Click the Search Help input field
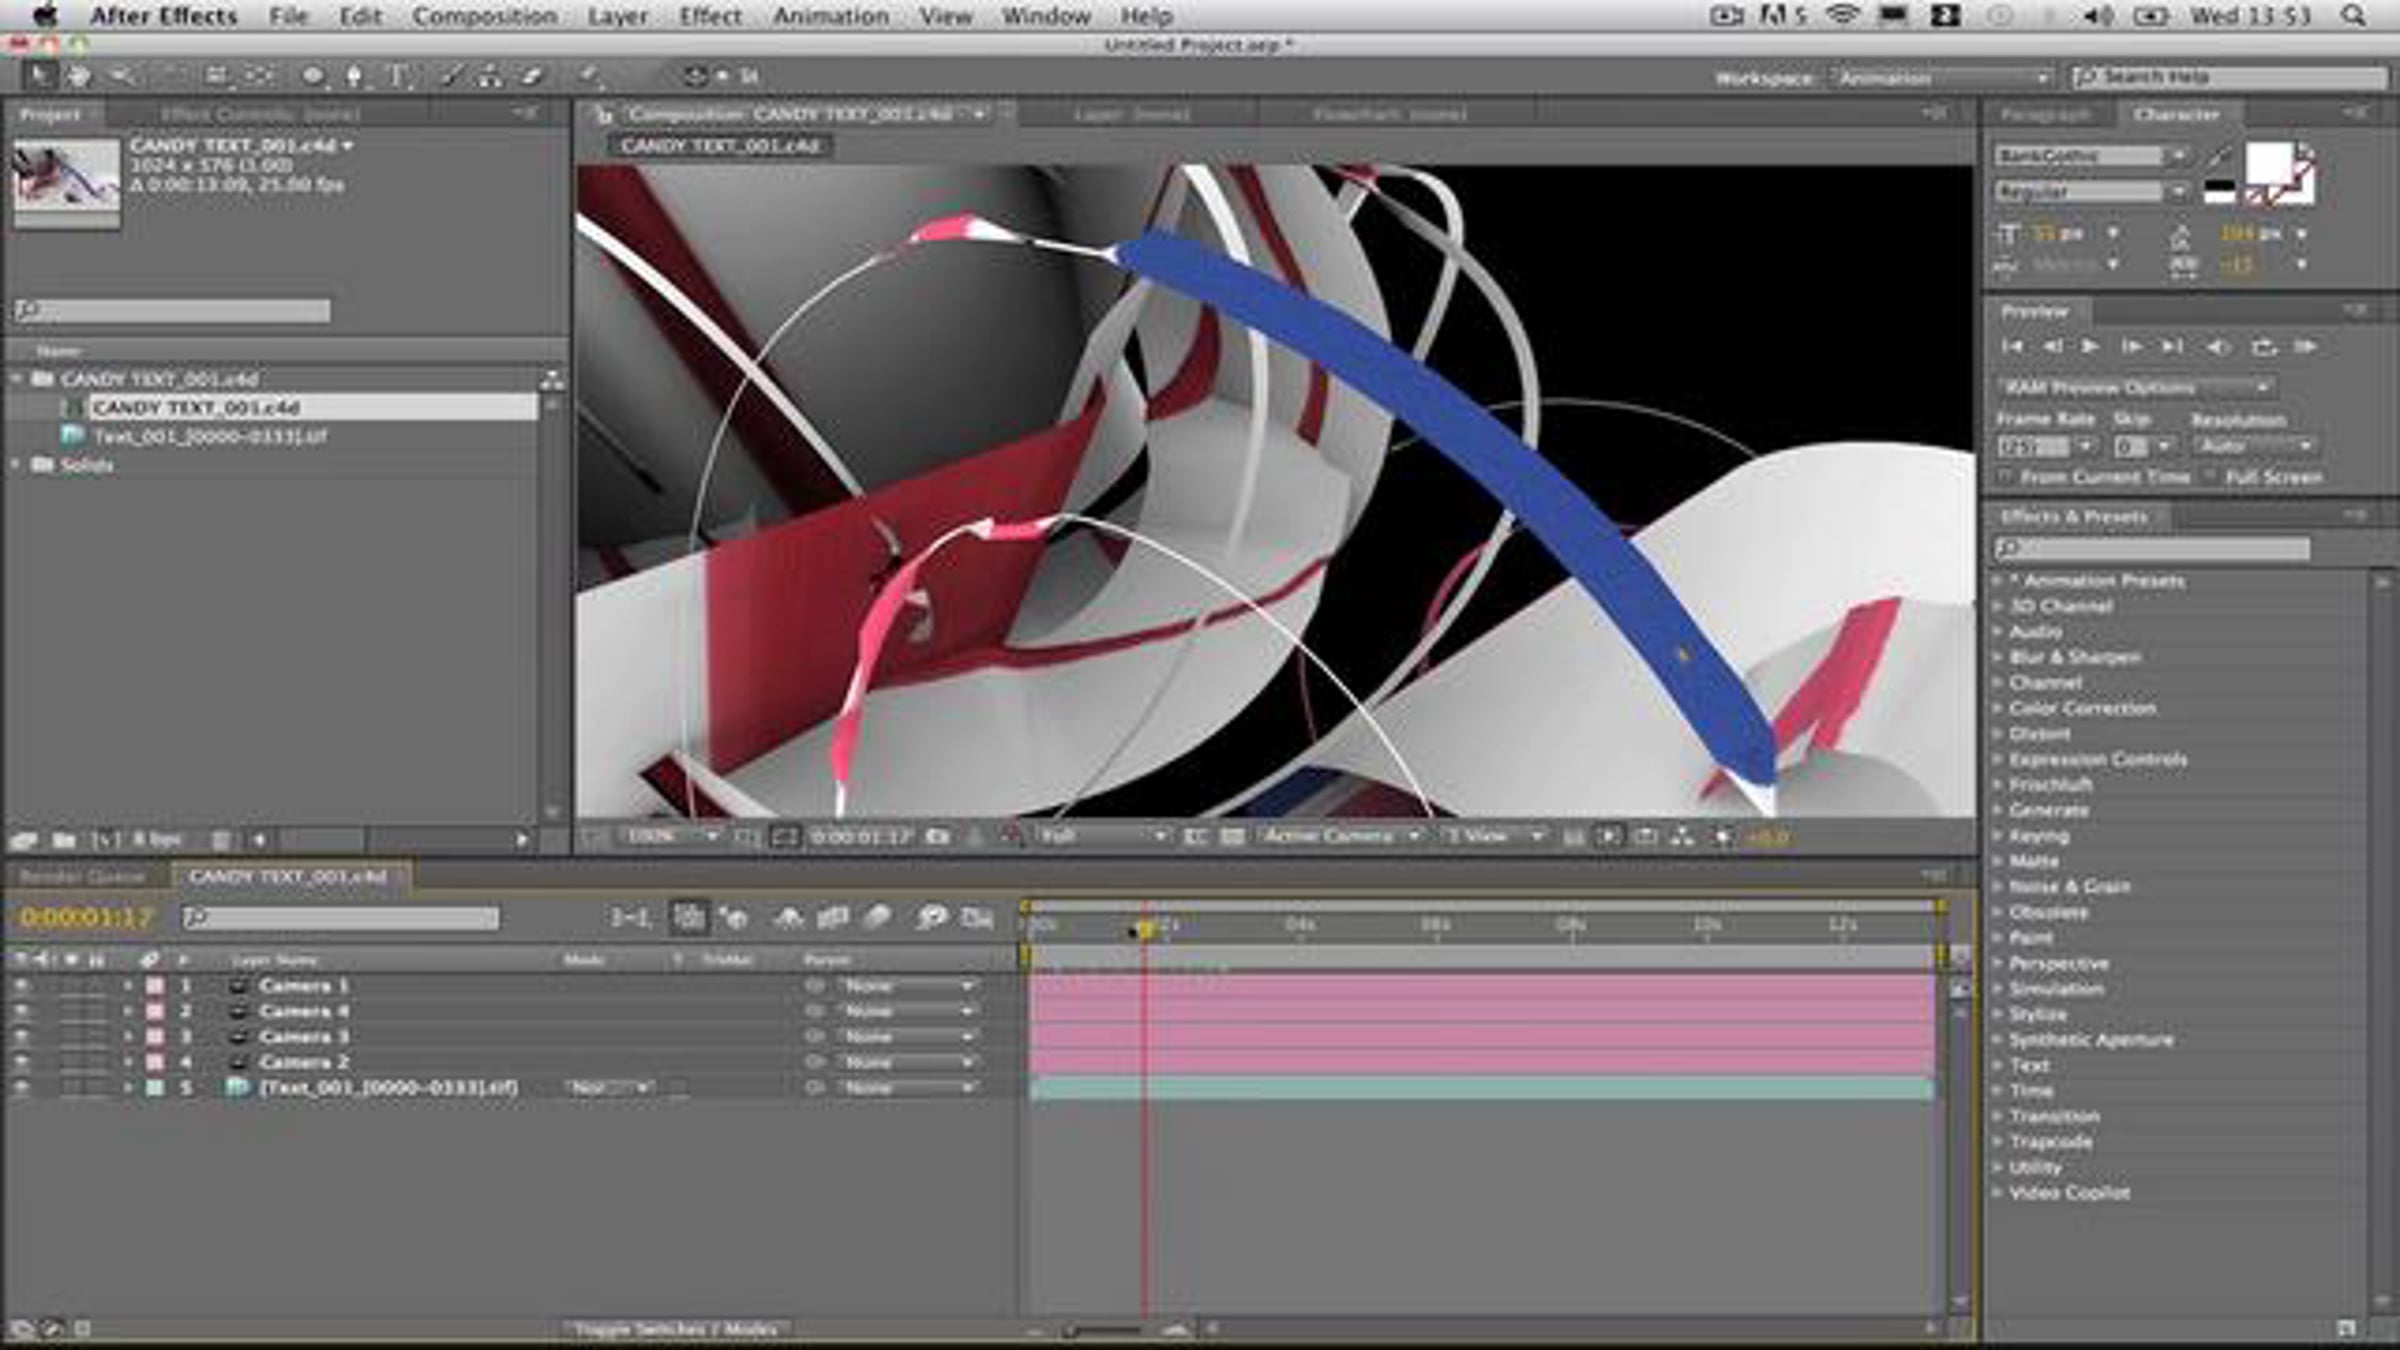 (x=2231, y=77)
